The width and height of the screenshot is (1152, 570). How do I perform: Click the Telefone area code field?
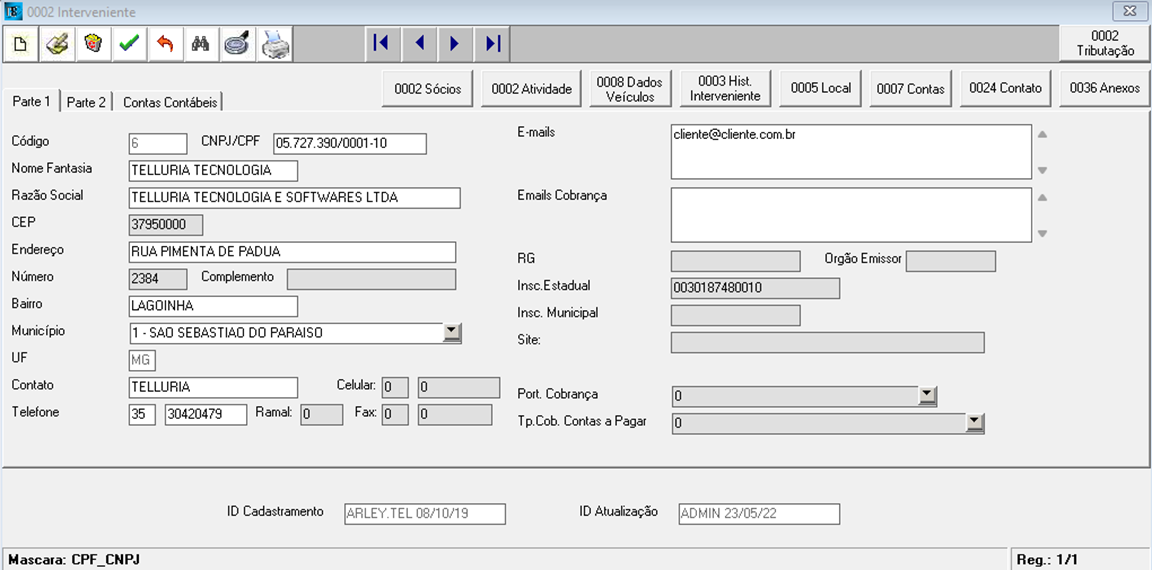[142, 414]
